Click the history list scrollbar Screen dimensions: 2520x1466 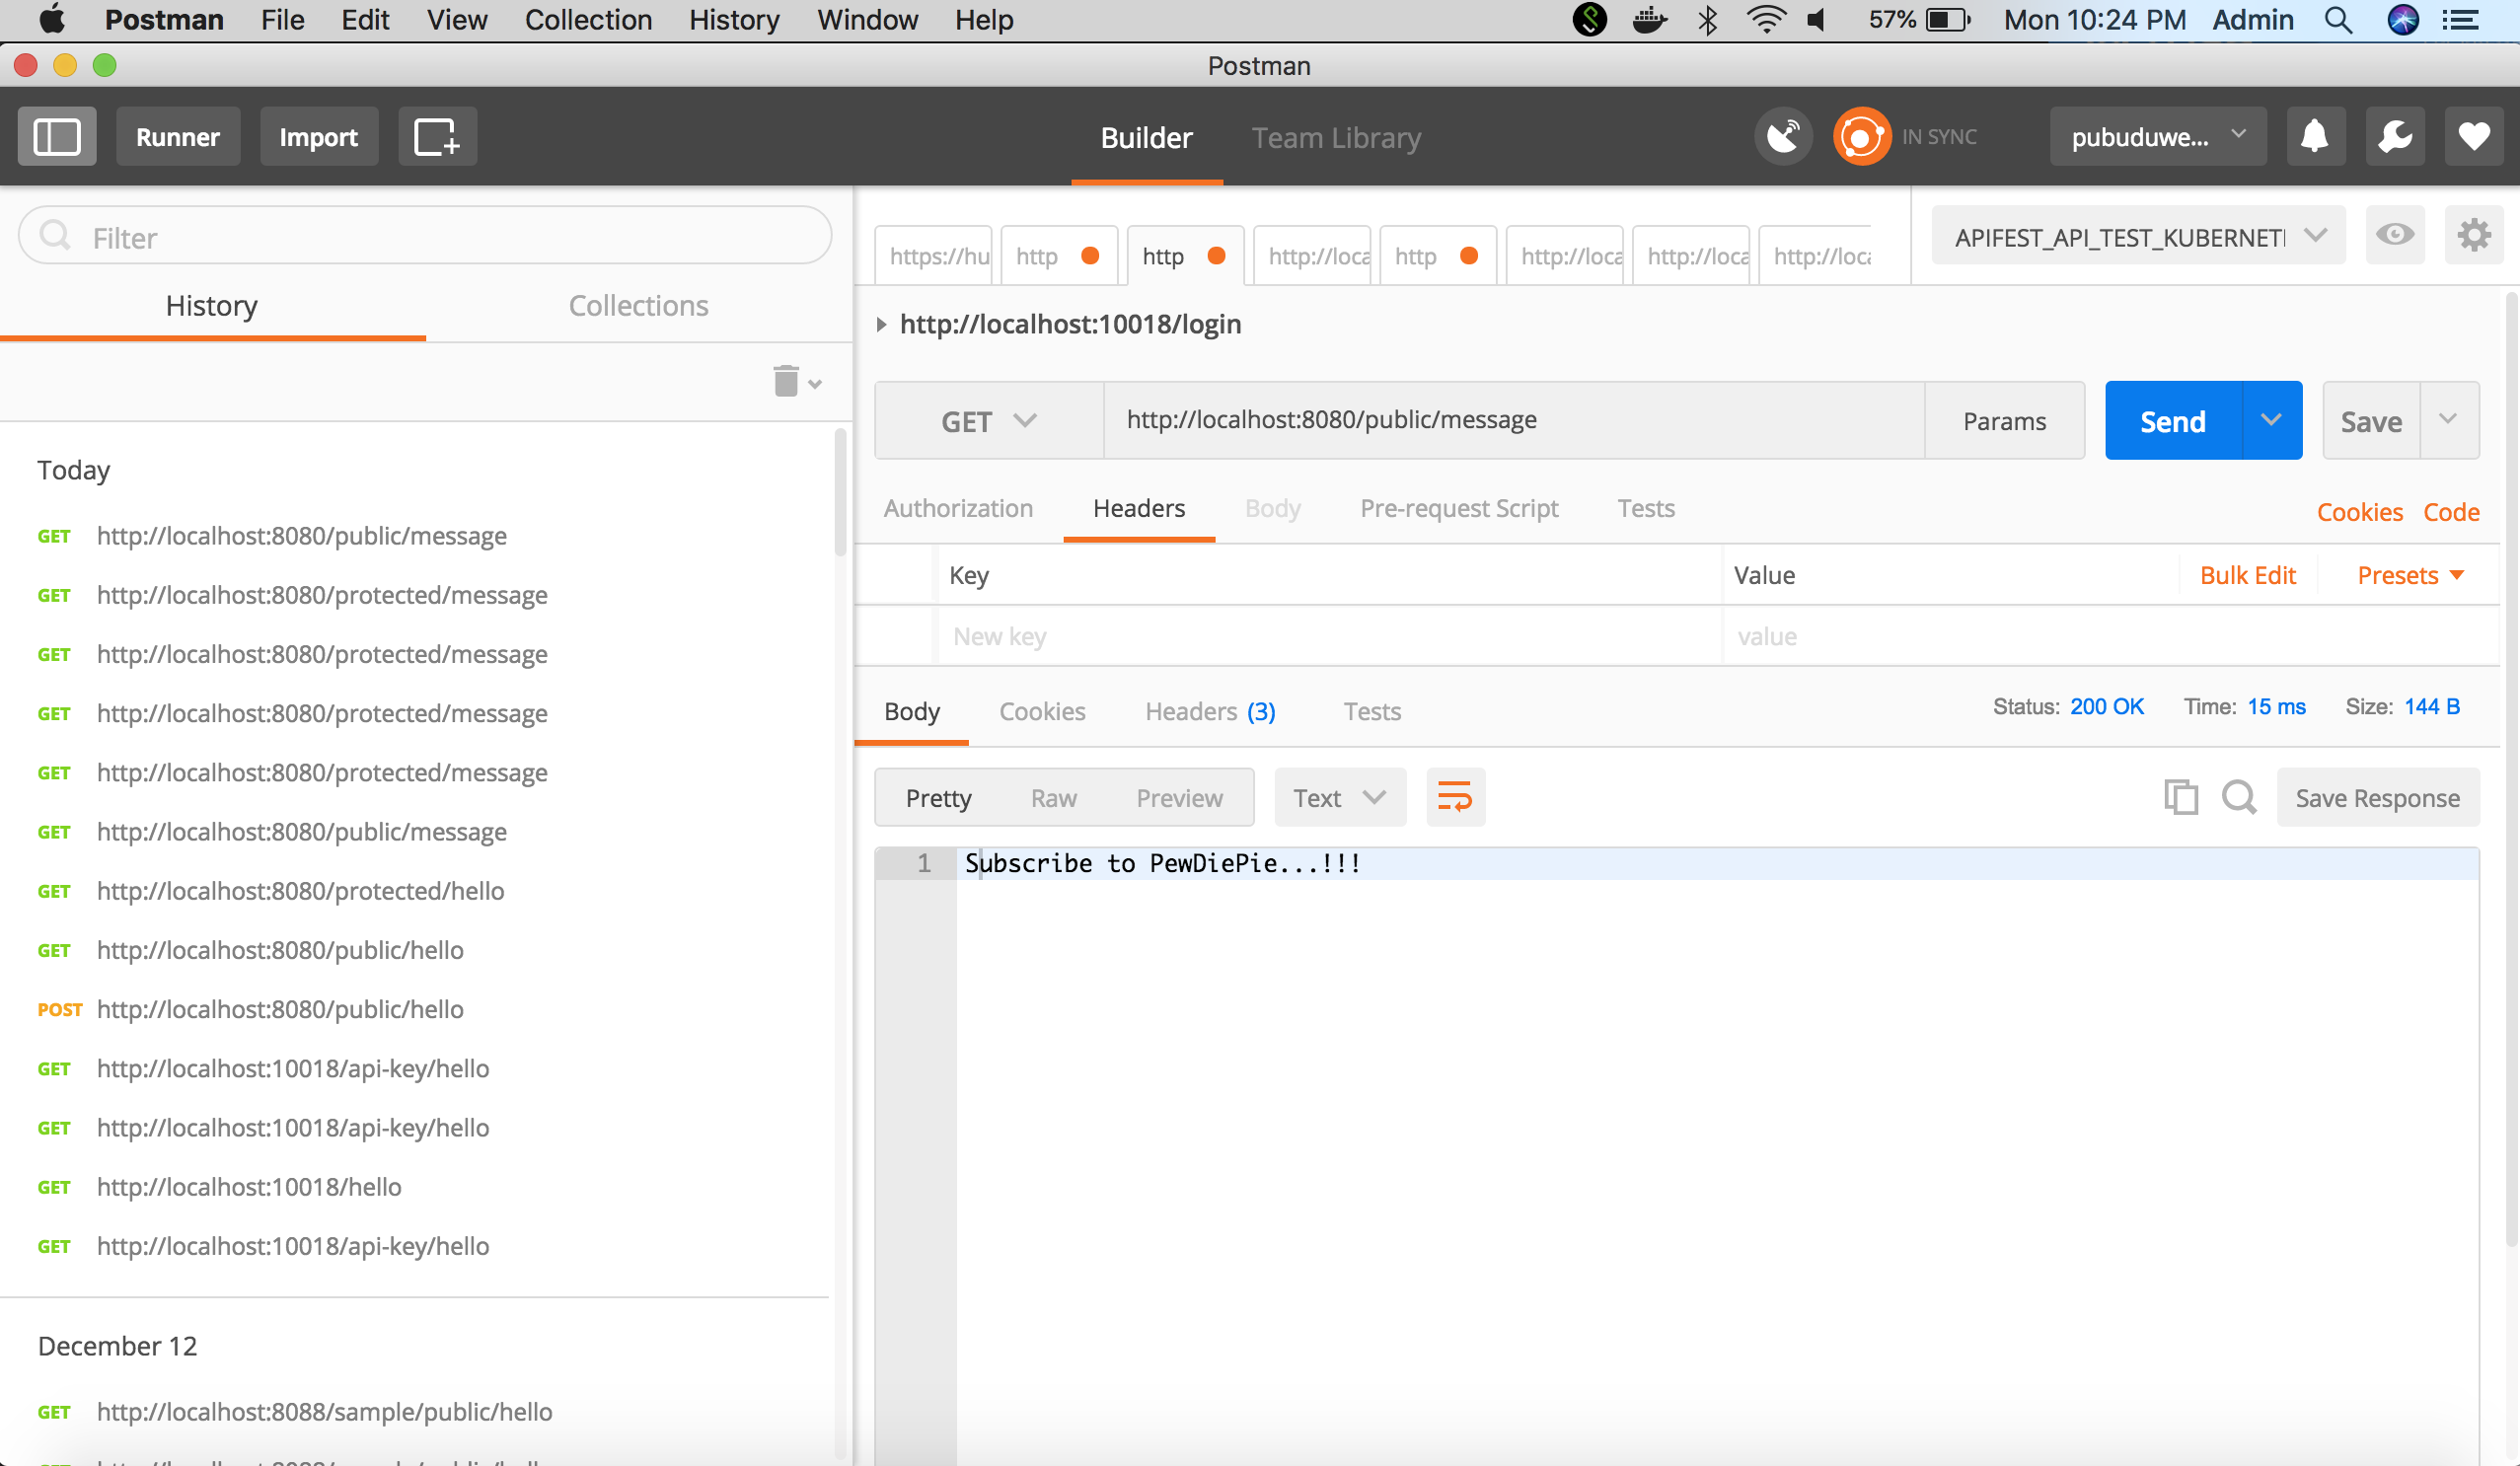tap(840, 493)
